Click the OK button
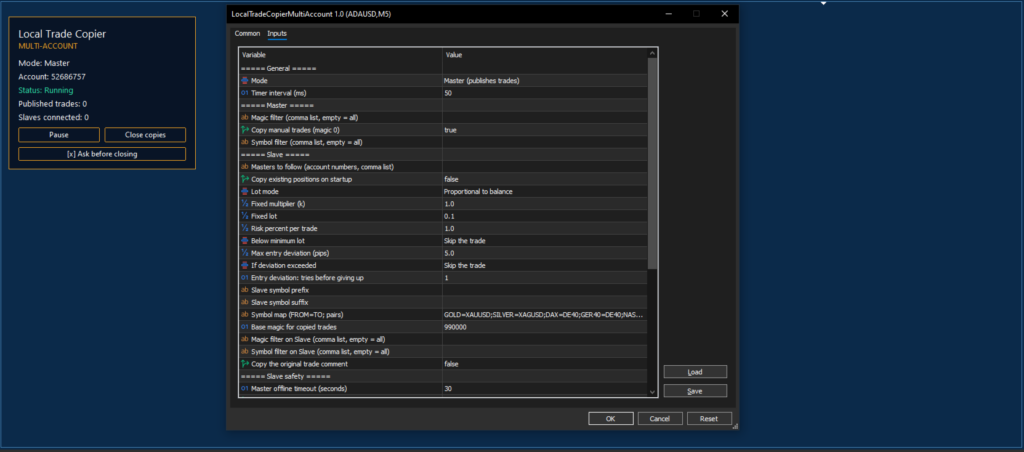This screenshot has height=452, width=1024. (x=611, y=419)
